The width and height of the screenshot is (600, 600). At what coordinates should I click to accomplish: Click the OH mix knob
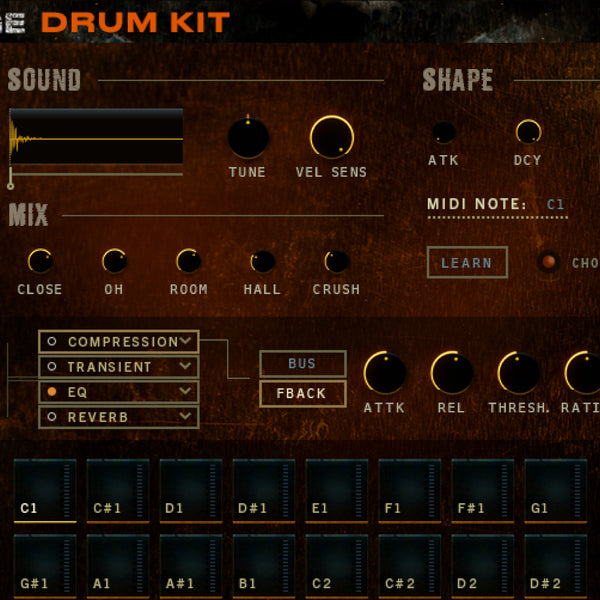(114, 261)
